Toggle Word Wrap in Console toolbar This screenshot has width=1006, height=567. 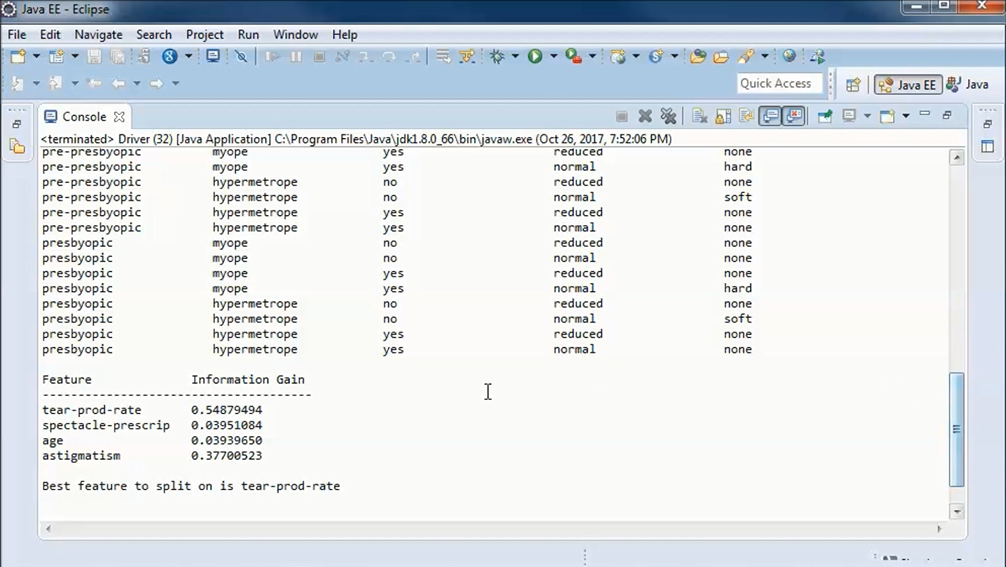[746, 116]
